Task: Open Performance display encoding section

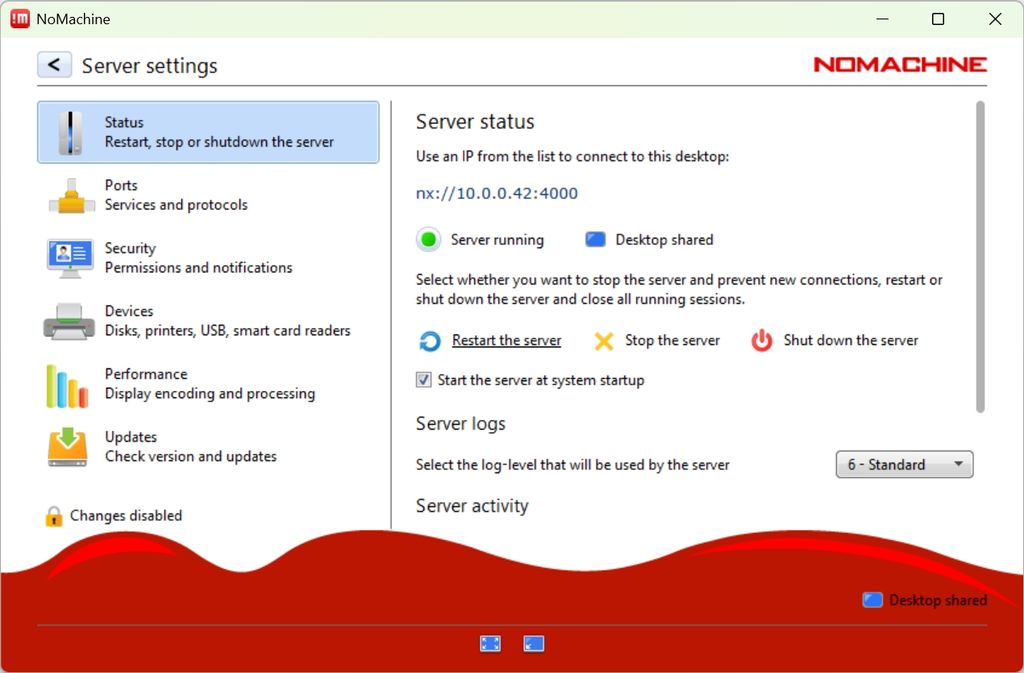Action: pos(208,384)
